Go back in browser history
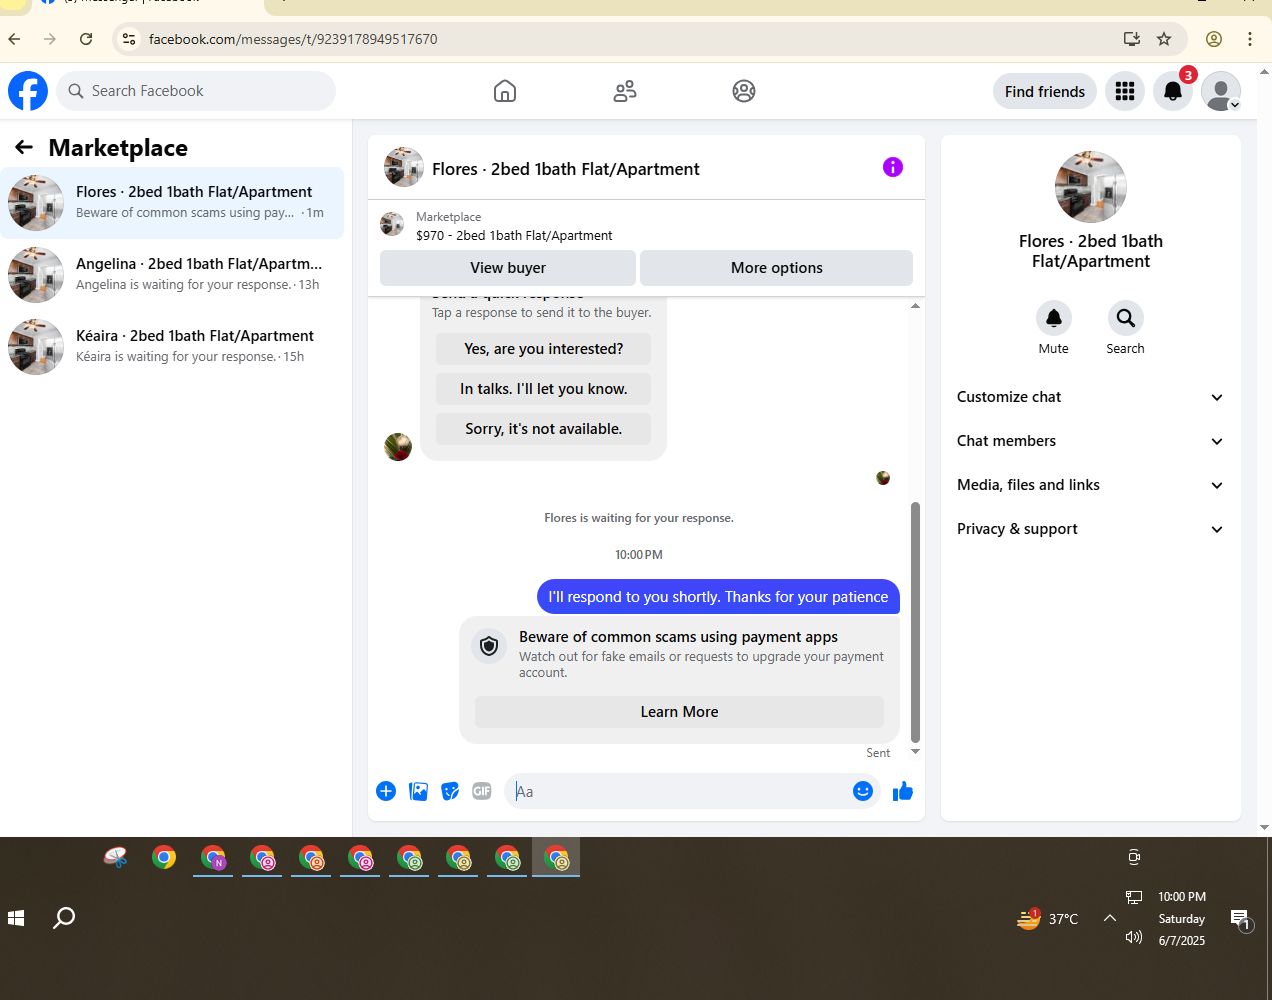Screen dimensions: 1272x1000 pos(14,39)
